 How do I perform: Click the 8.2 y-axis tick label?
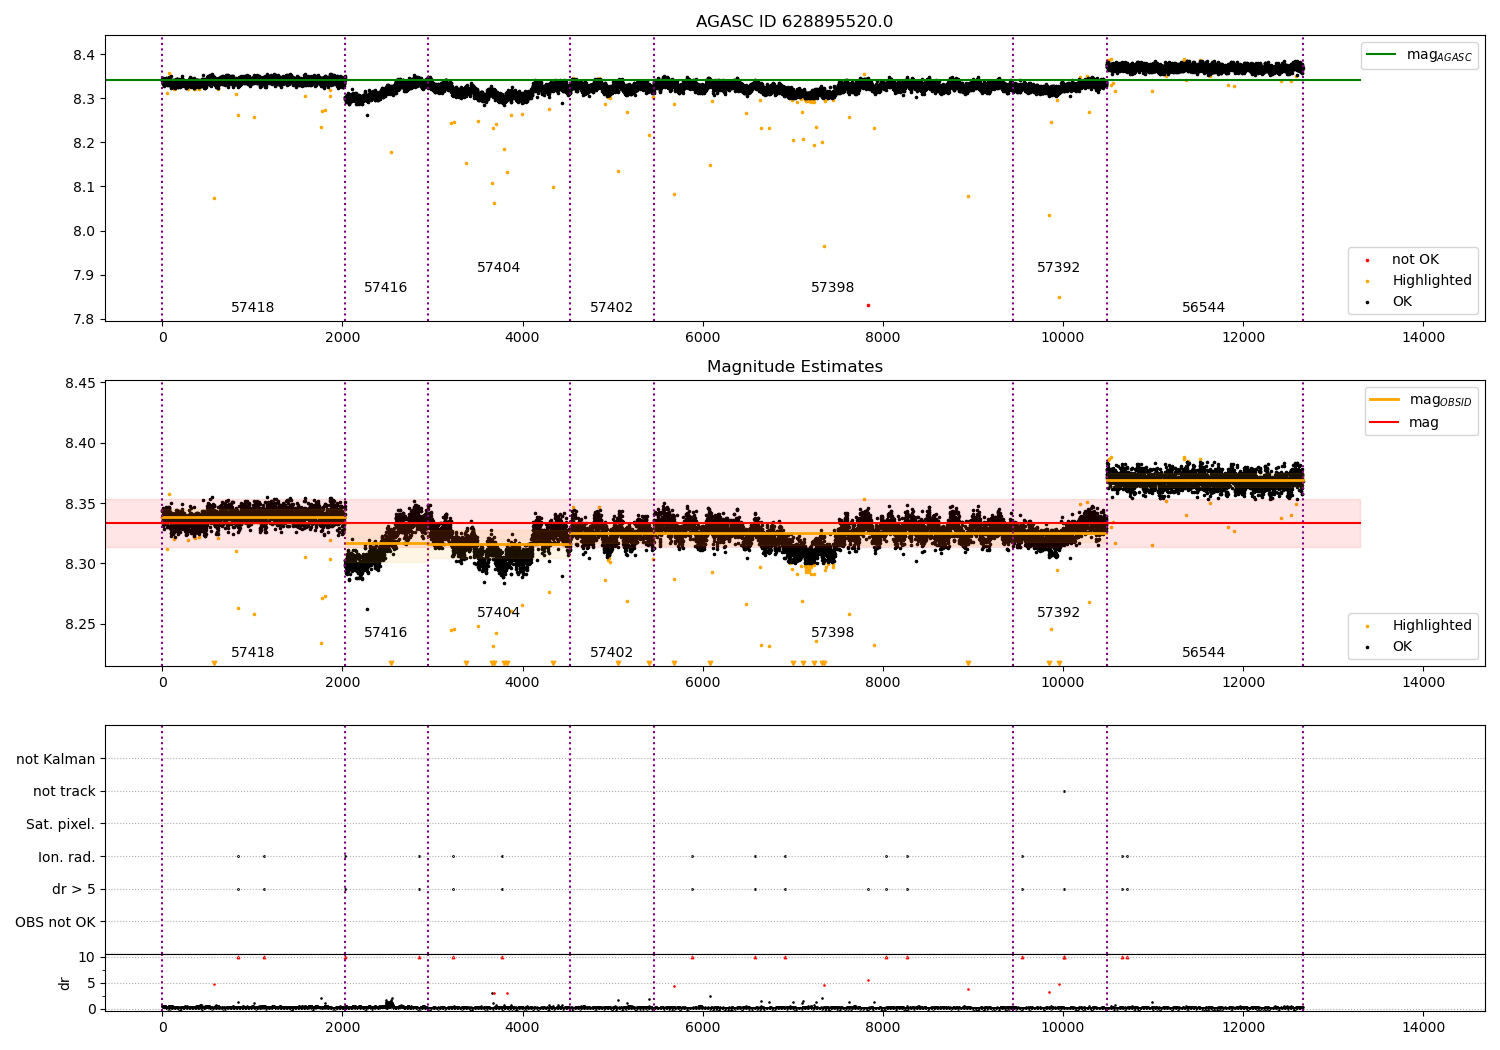(83, 144)
